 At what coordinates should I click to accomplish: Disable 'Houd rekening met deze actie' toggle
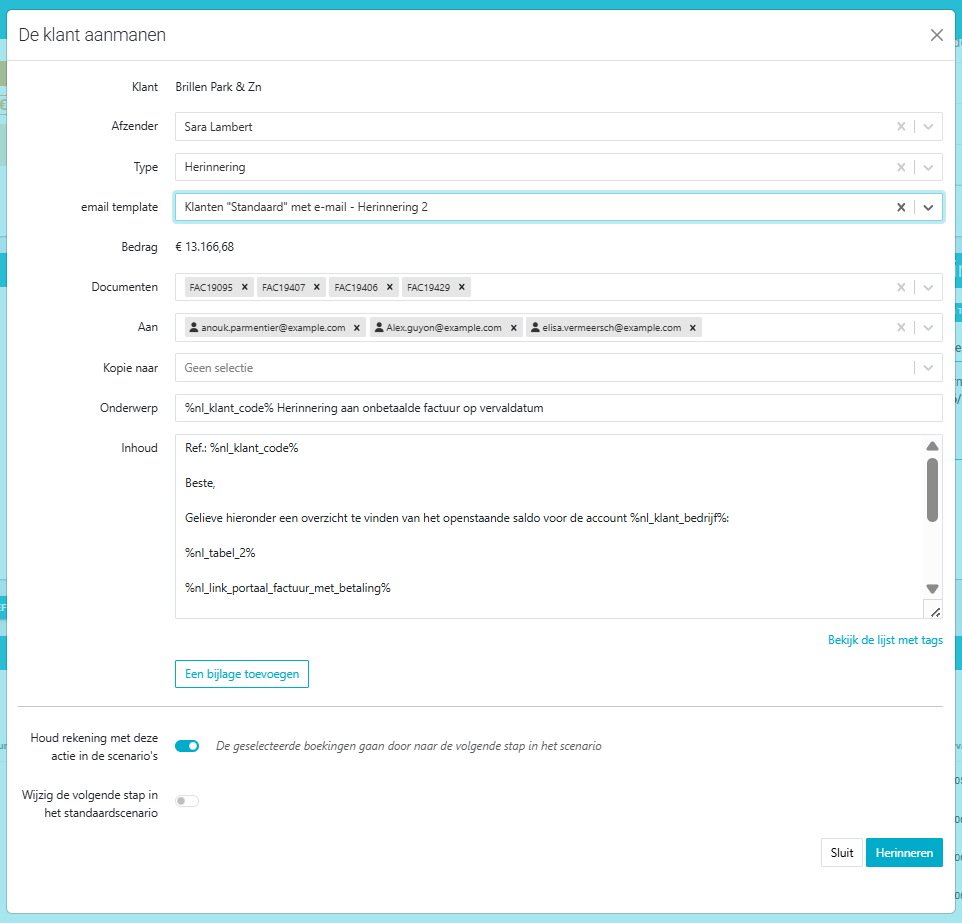pyautogui.click(x=187, y=746)
